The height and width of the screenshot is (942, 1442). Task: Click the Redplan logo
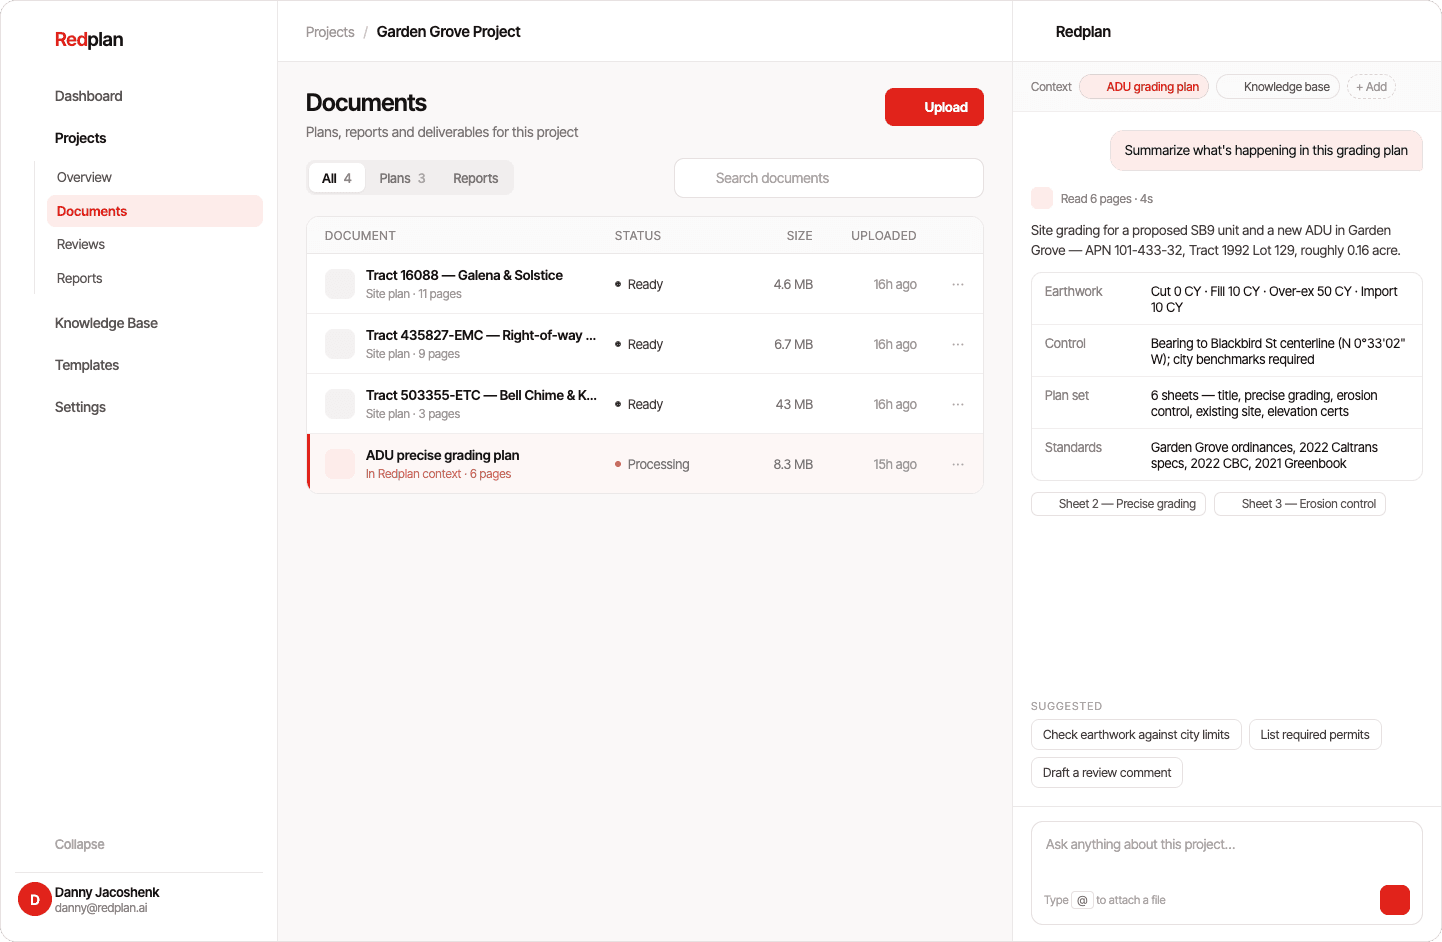[x=89, y=39]
